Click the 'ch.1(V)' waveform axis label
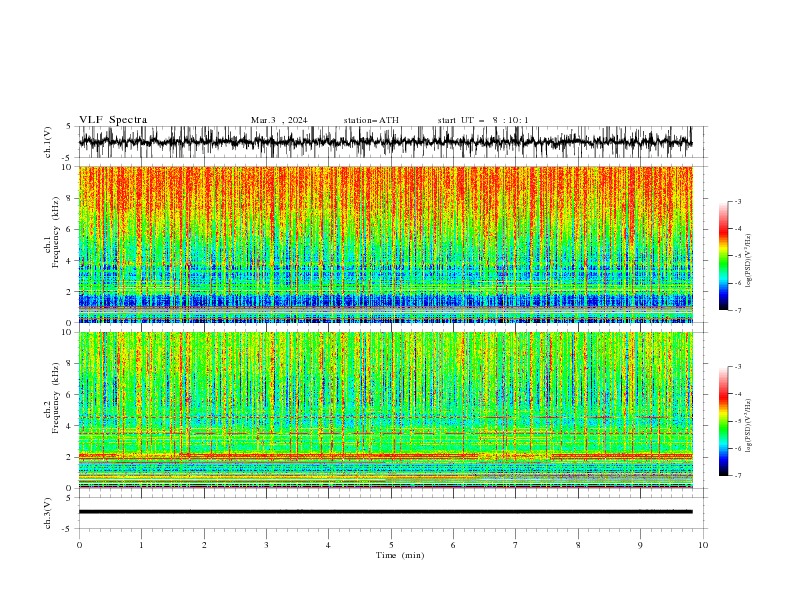The image size is (792, 612). coord(48,142)
